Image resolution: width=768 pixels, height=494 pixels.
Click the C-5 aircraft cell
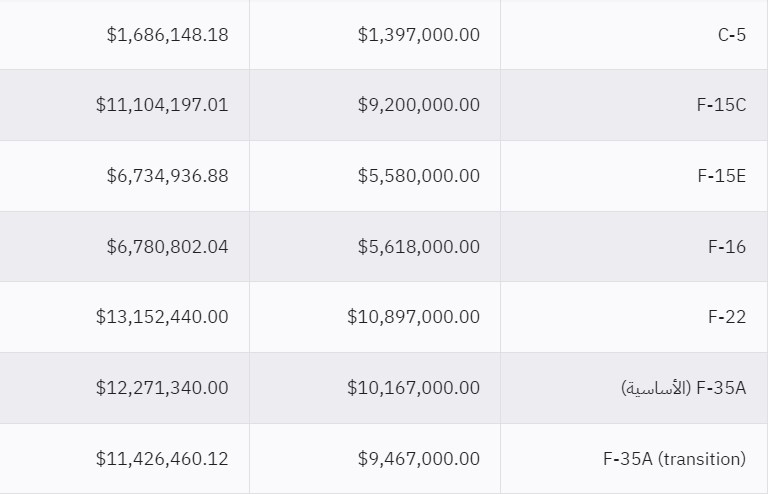point(731,34)
